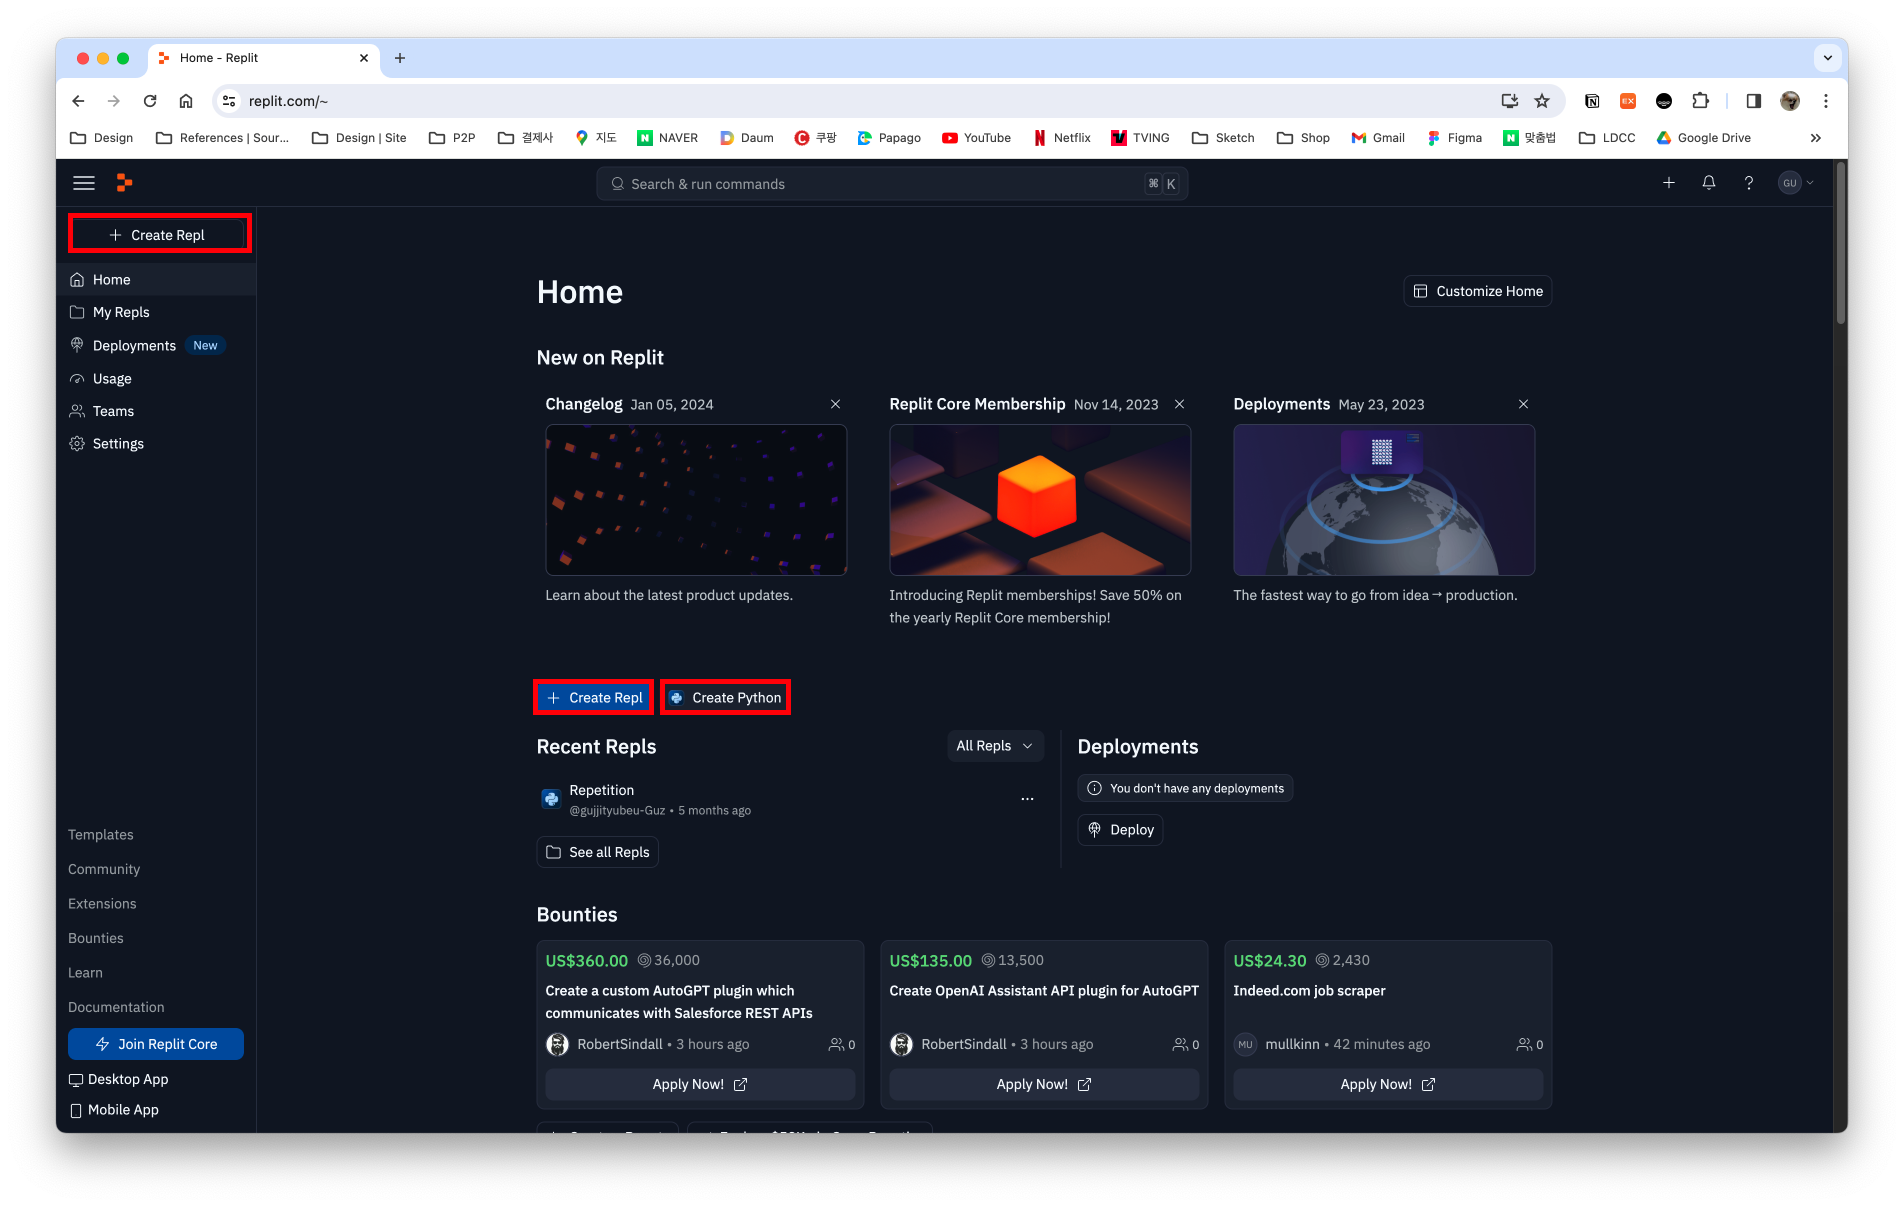Open the Indeed.com job scraper bounty
Screen dimensions: 1904x1207
[1310, 991]
